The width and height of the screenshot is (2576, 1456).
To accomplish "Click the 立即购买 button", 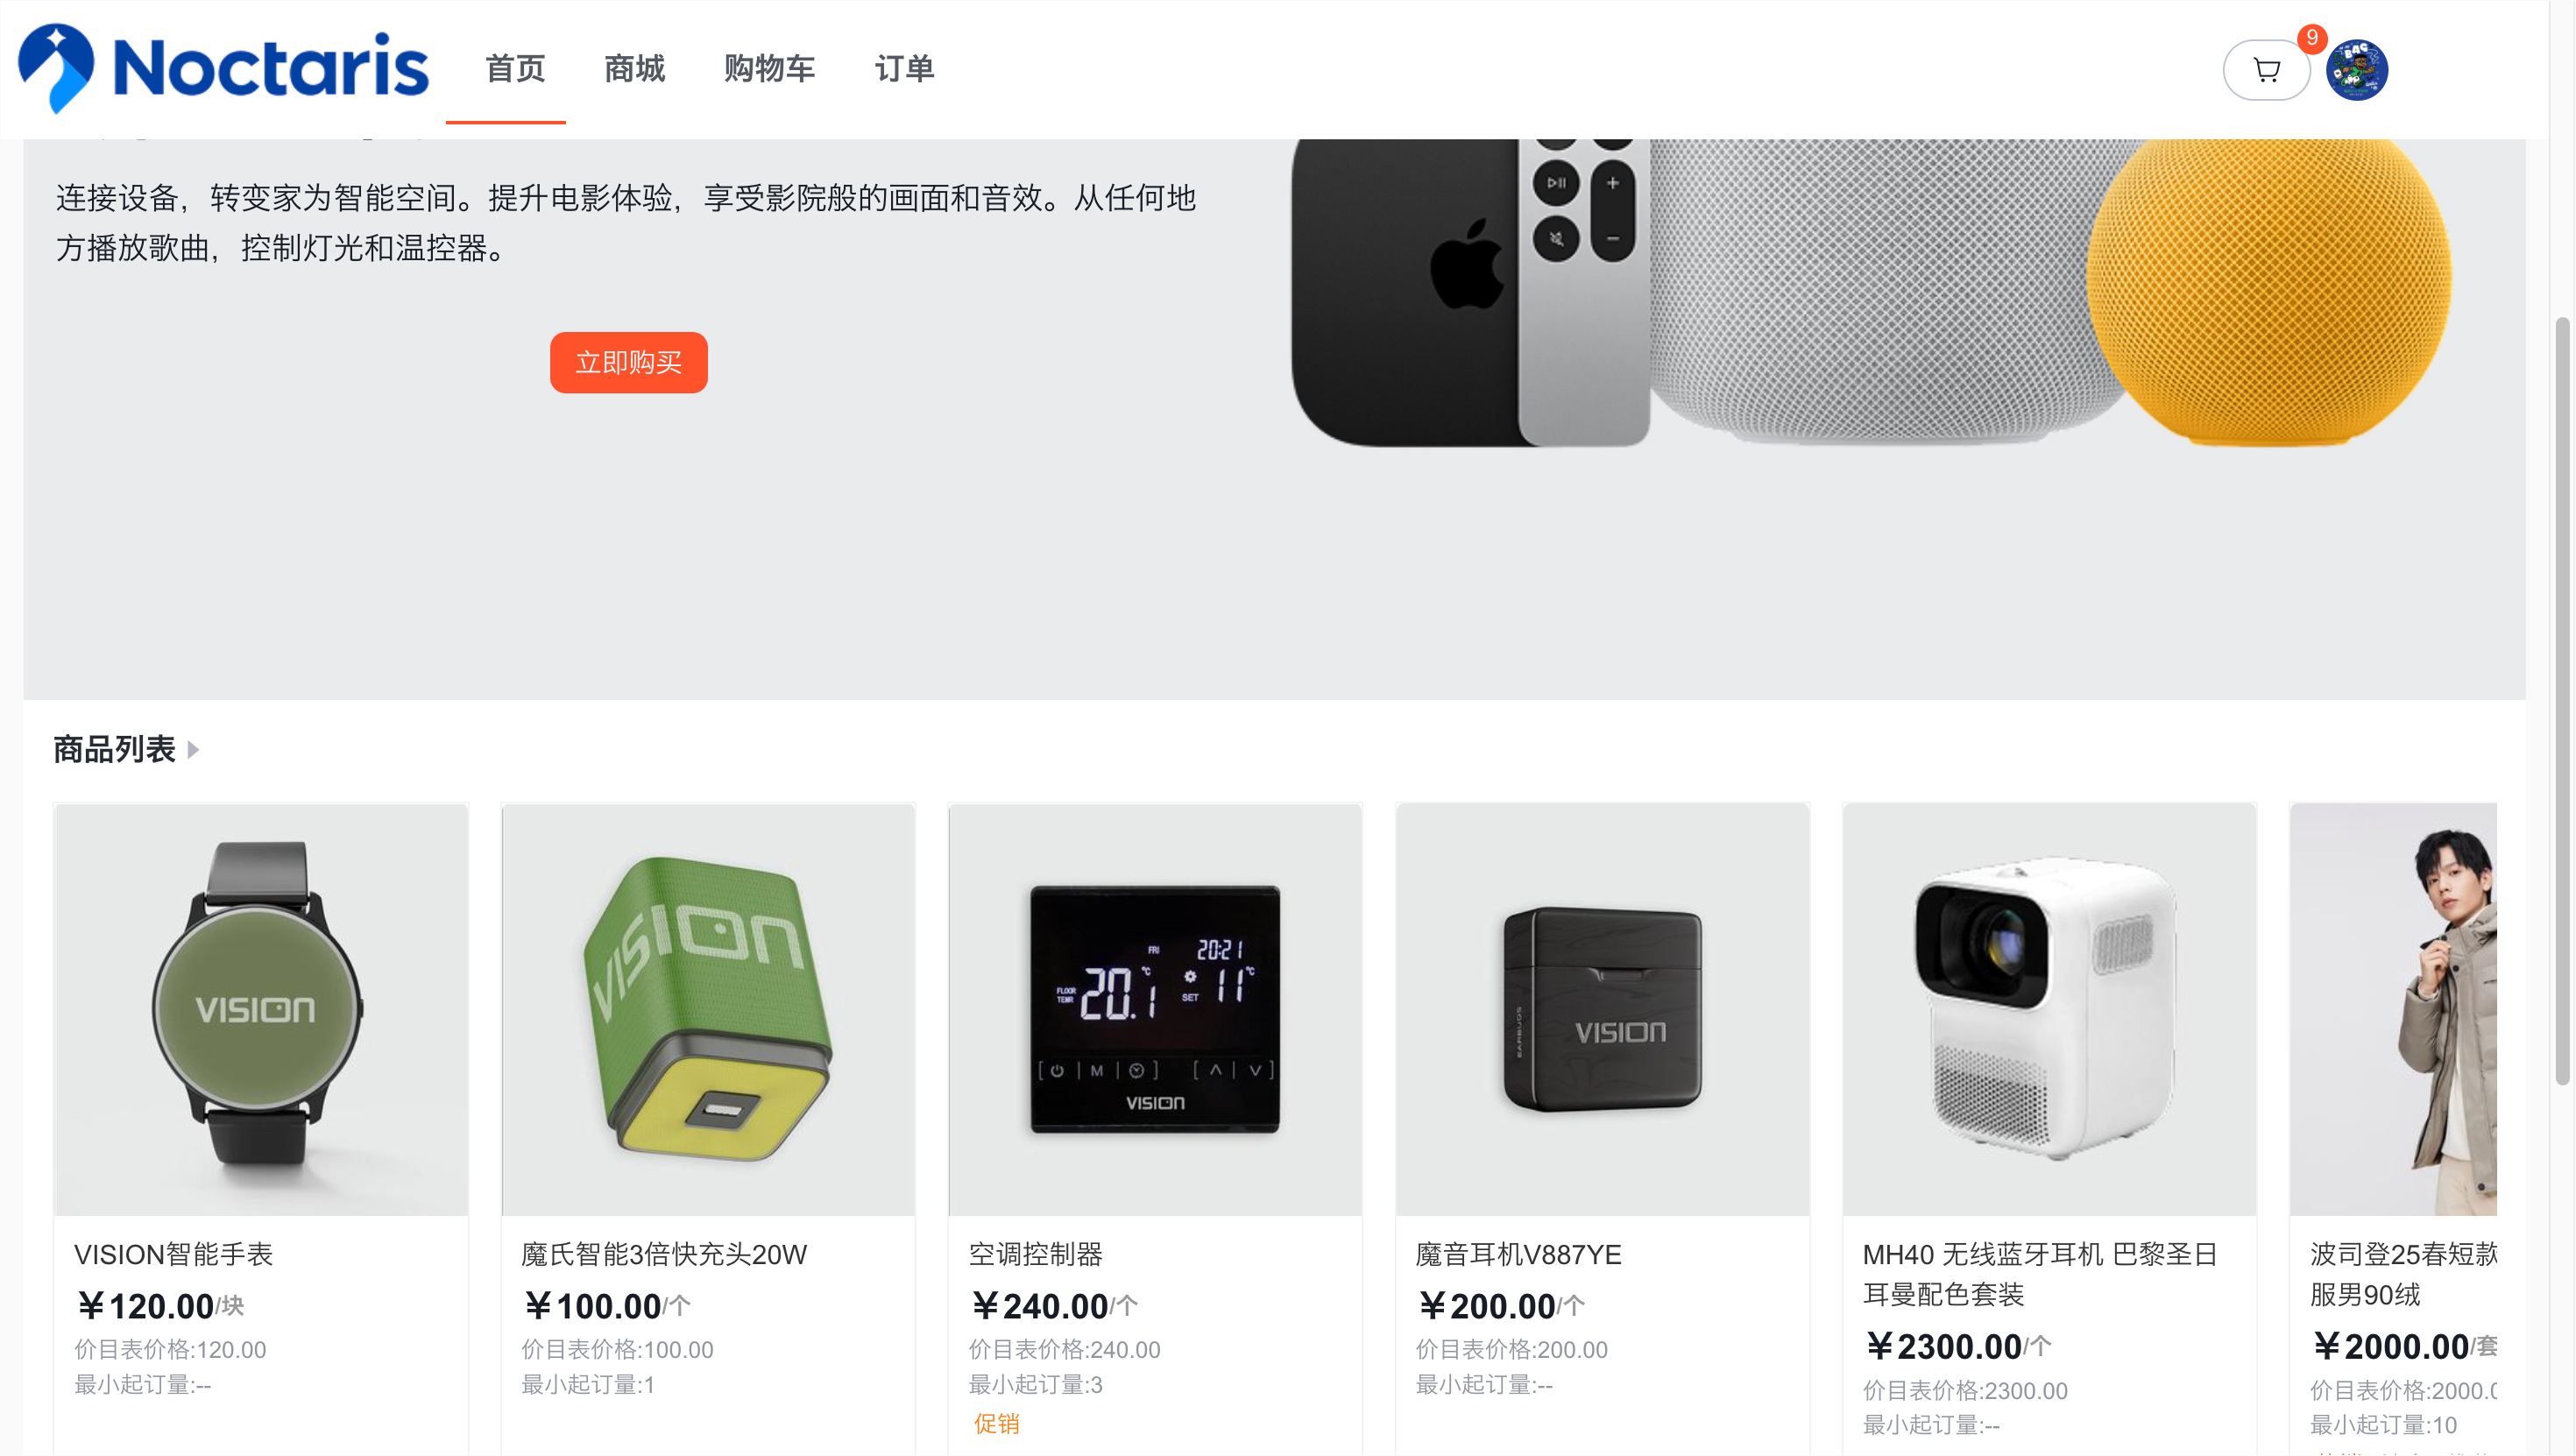I will 628,362.
